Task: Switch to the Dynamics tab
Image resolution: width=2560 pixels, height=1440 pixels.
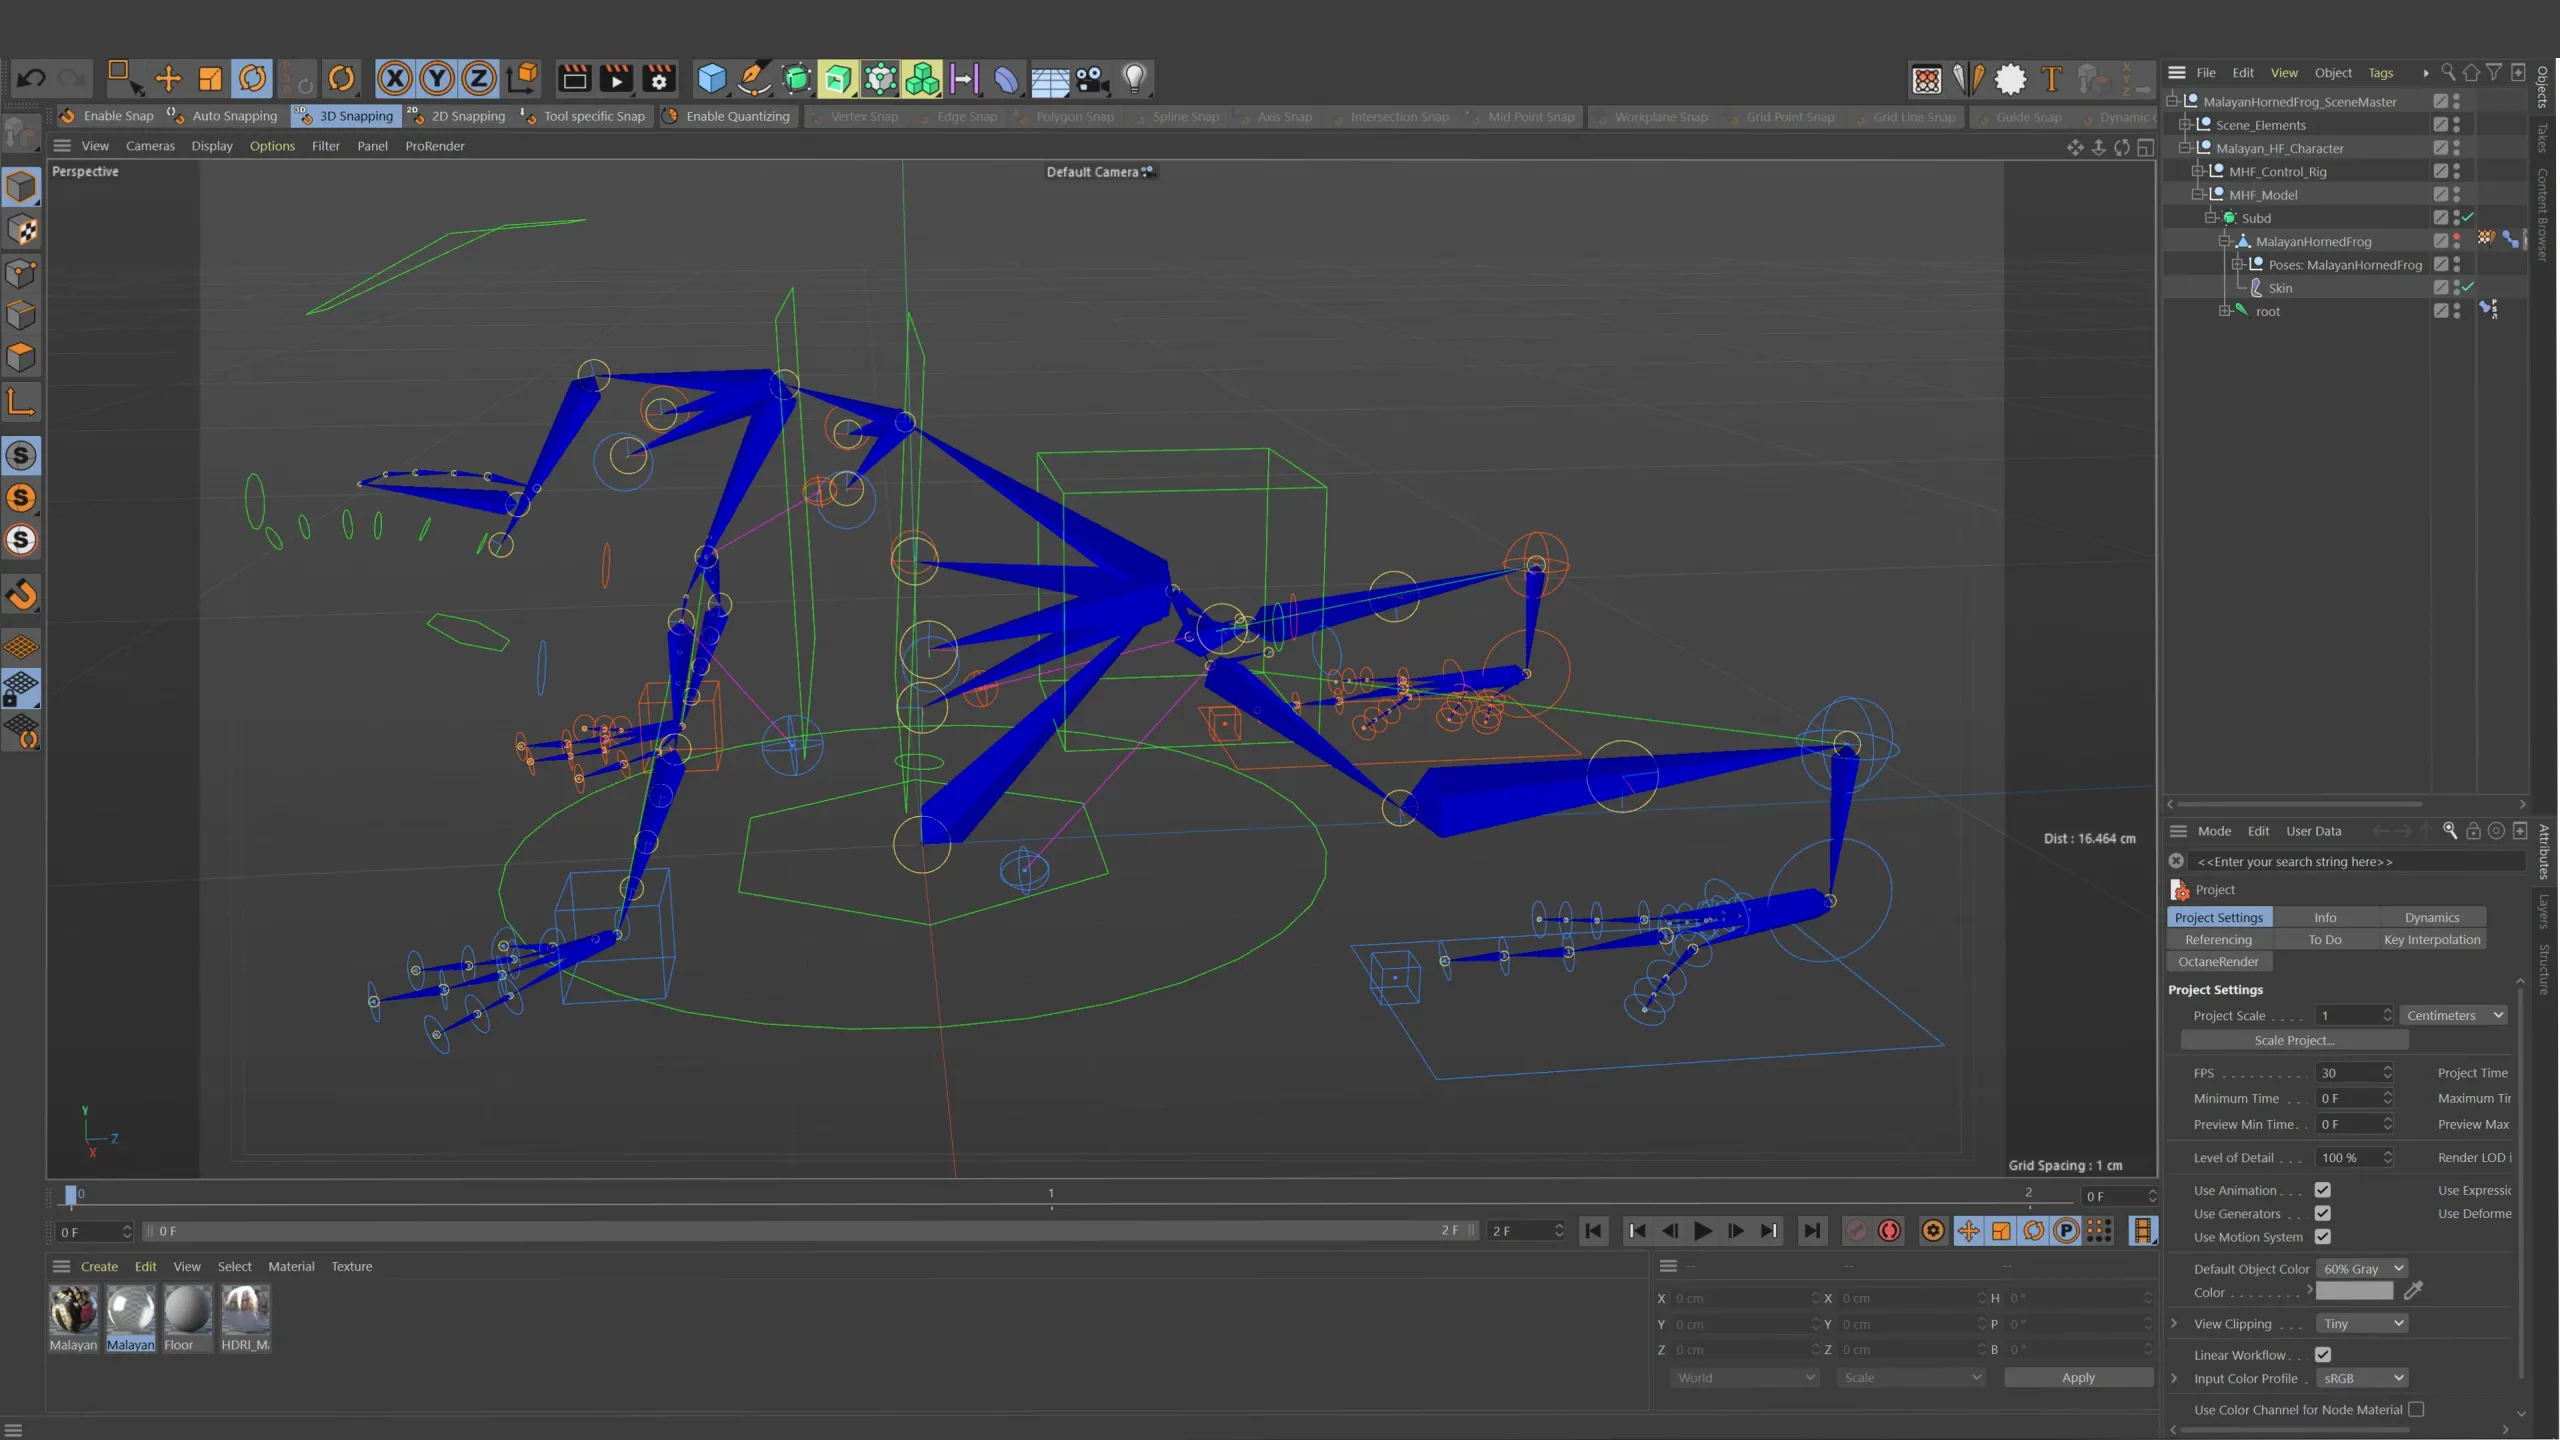Action: (2432, 916)
